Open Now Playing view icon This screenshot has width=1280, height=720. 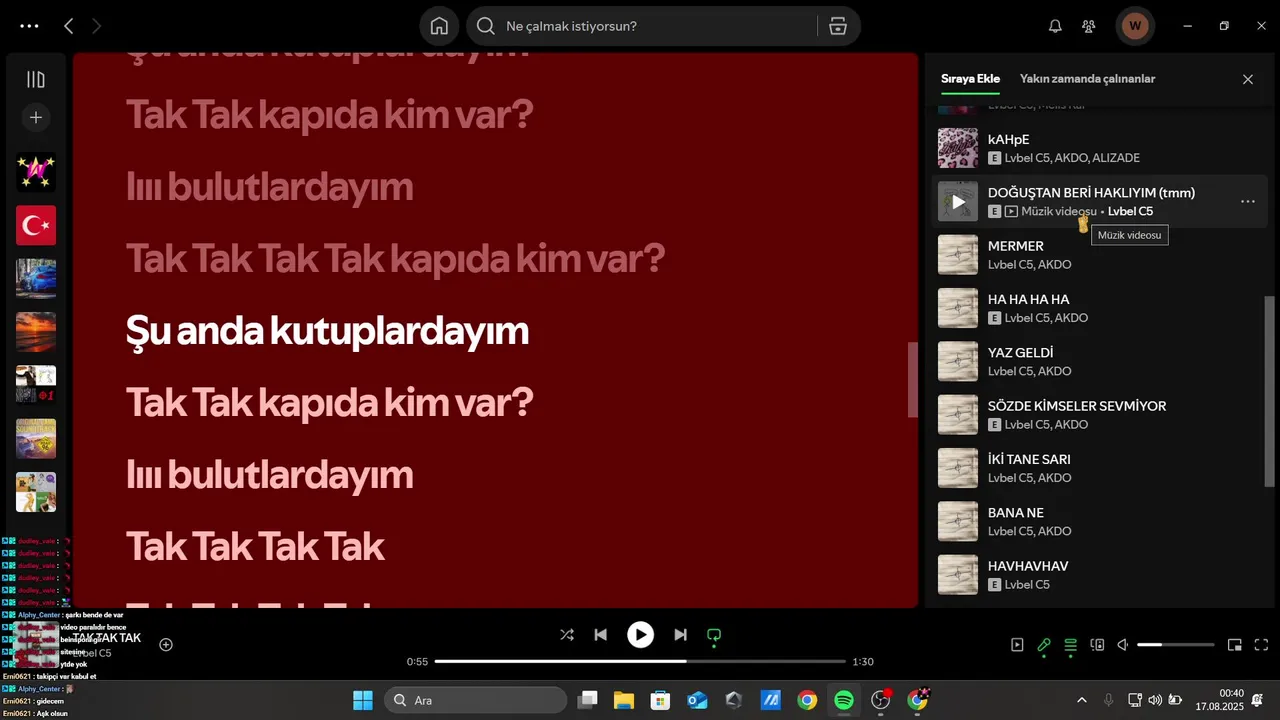click(1017, 645)
